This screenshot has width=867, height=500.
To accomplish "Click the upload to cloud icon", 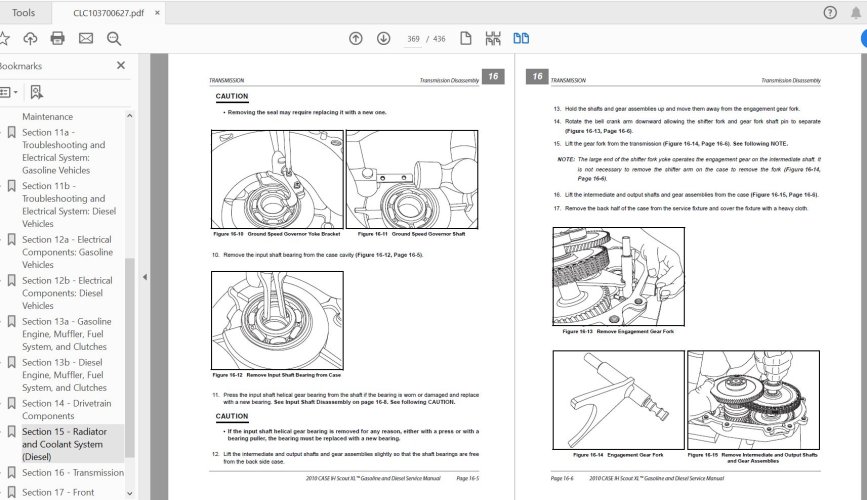I will click(30, 39).
